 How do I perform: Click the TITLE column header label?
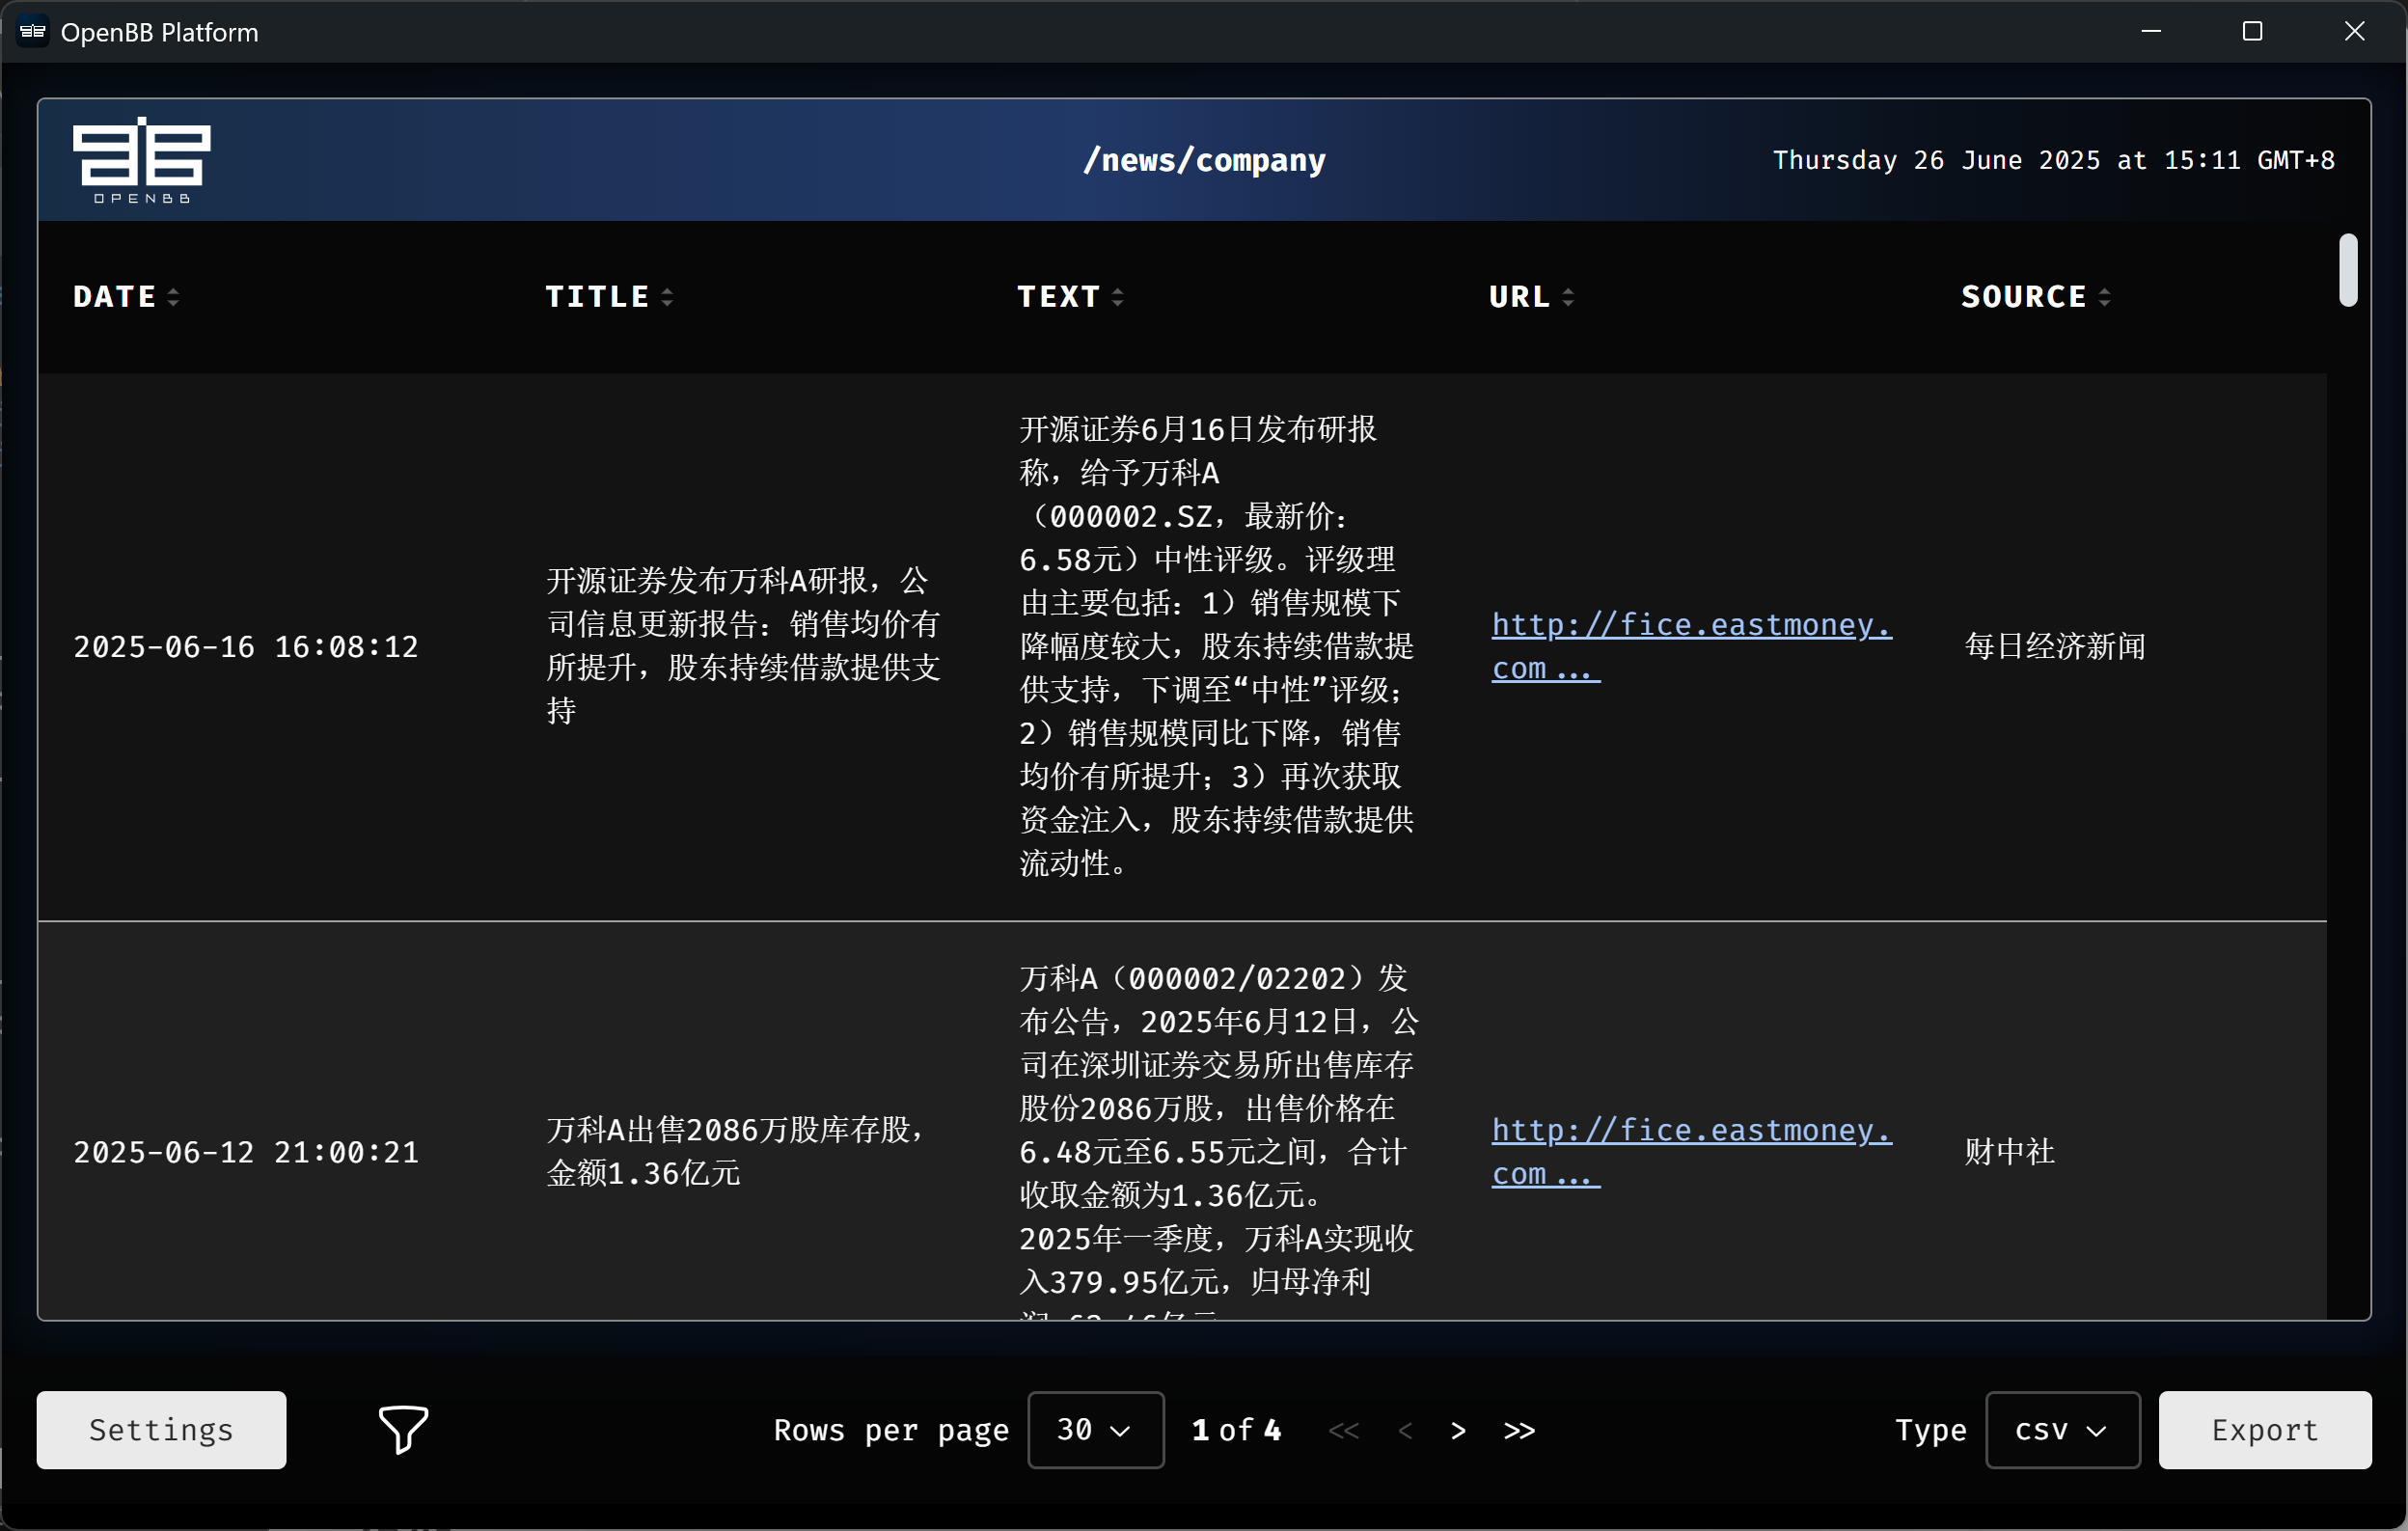coord(597,297)
